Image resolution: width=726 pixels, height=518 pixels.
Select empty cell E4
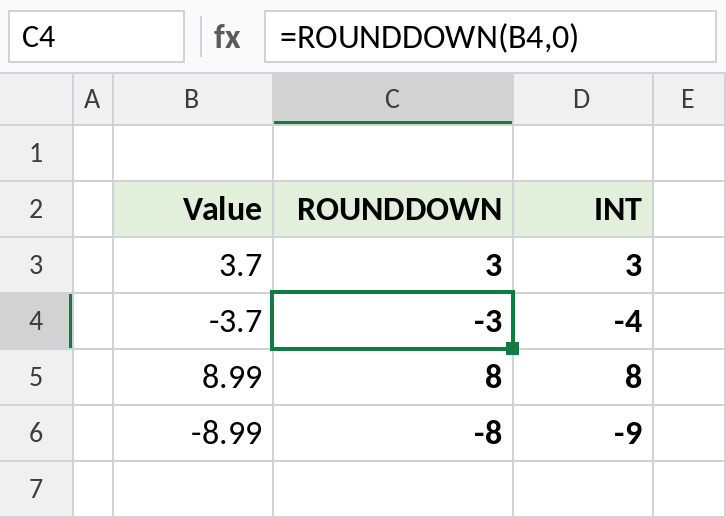click(x=689, y=321)
